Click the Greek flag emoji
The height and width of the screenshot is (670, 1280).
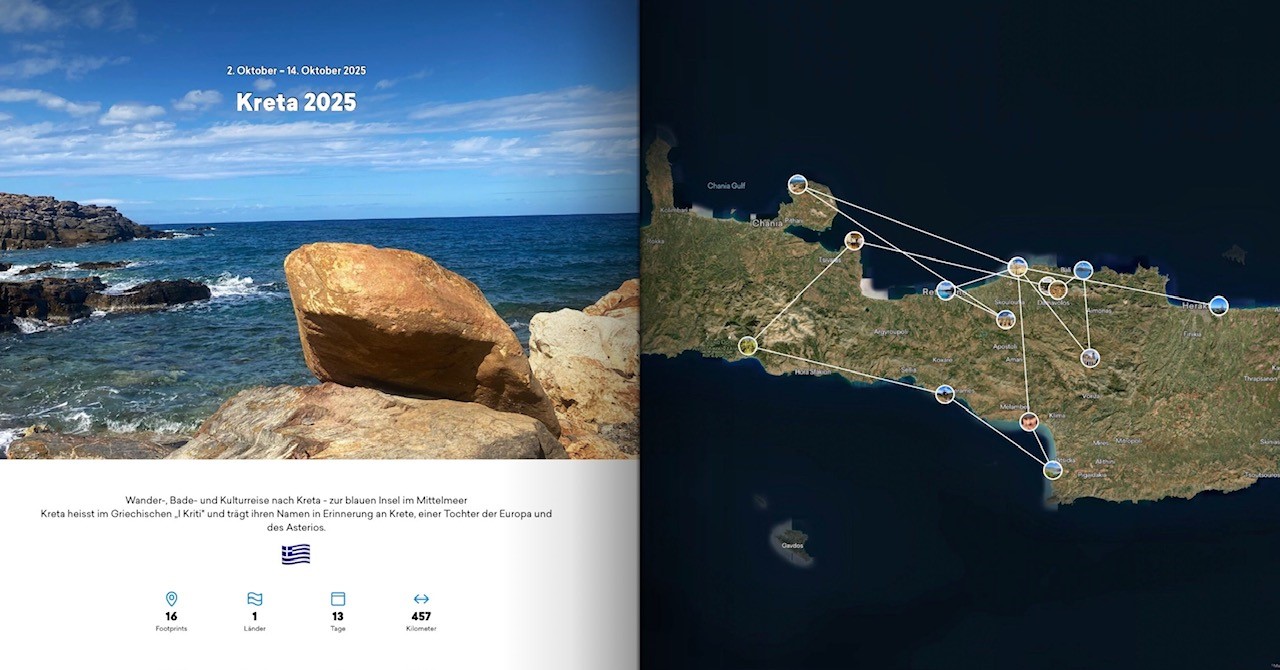coord(296,554)
